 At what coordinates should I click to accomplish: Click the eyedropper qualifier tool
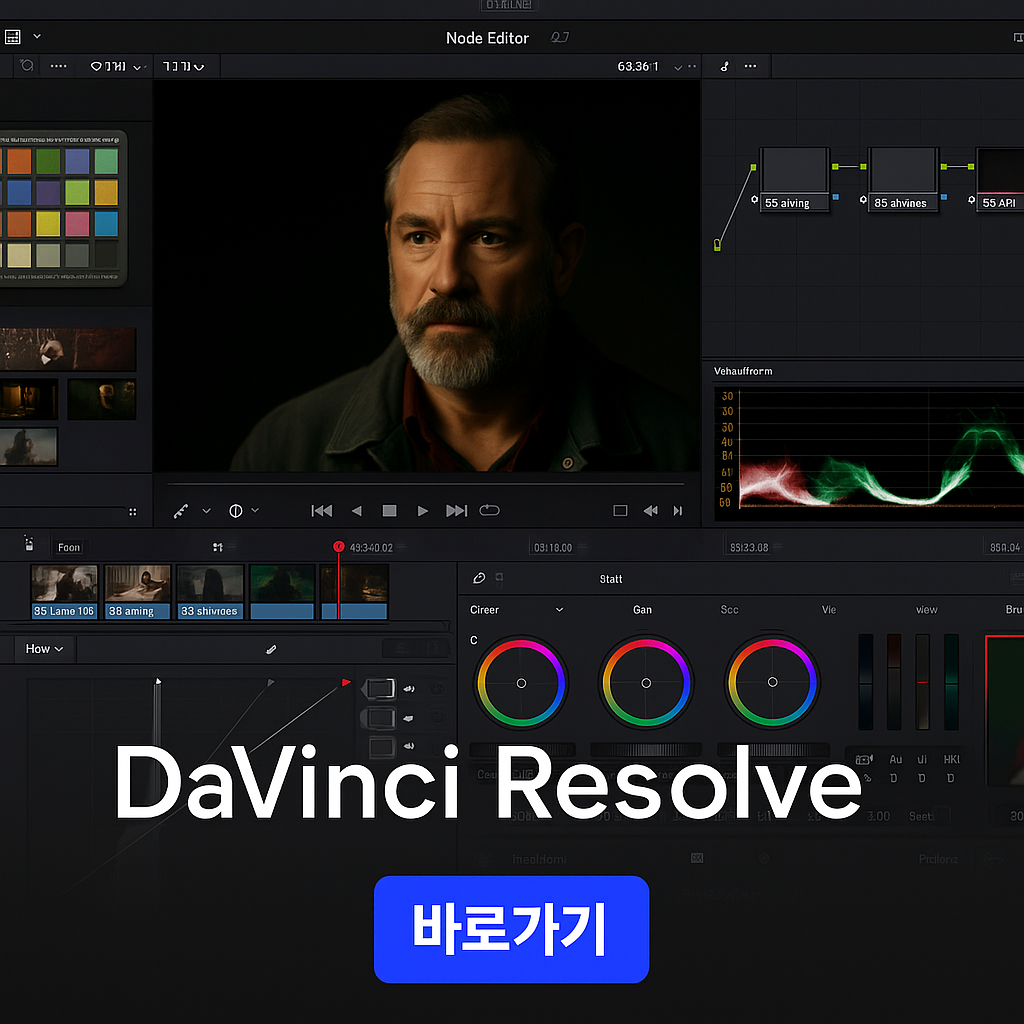click(181, 511)
